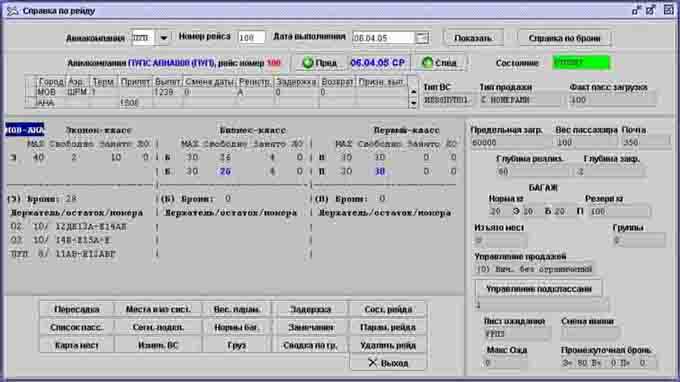Click the Факт пасс загрузка field
The height and width of the screenshot is (382, 680).
[x=613, y=100]
